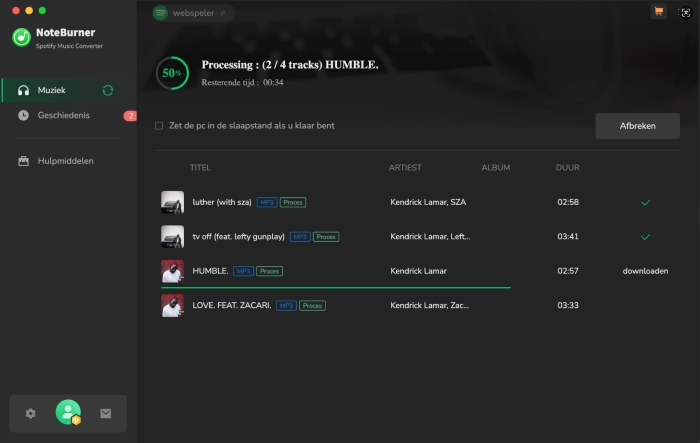Click duration 02:58
The height and width of the screenshot is (443, 700).
click(568, 202)
